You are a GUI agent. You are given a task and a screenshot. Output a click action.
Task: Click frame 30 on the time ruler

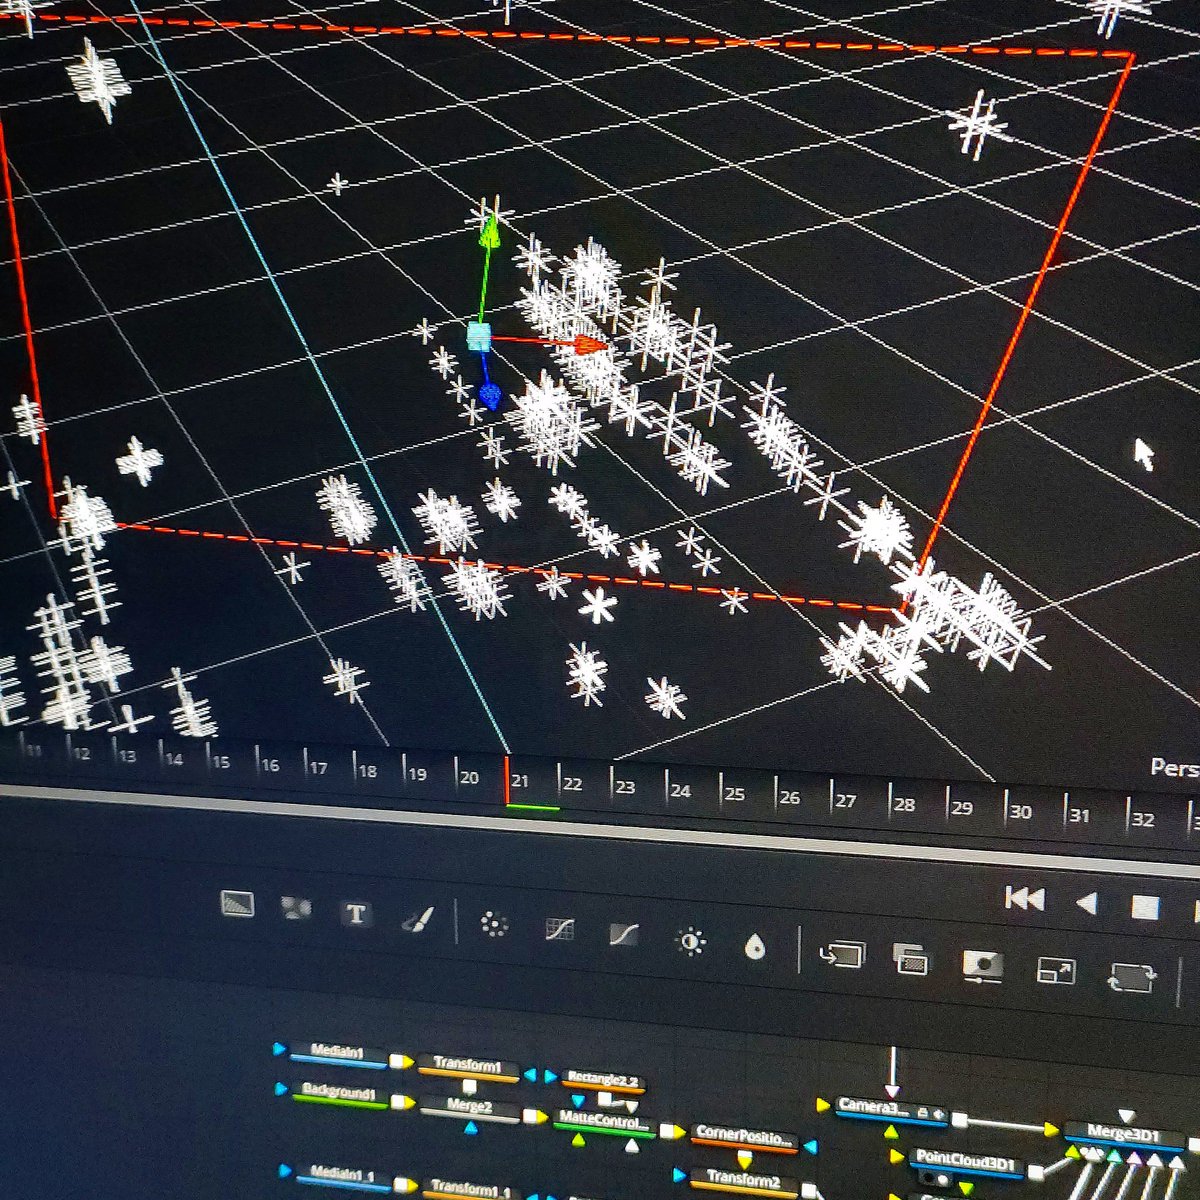[1019, 811]
